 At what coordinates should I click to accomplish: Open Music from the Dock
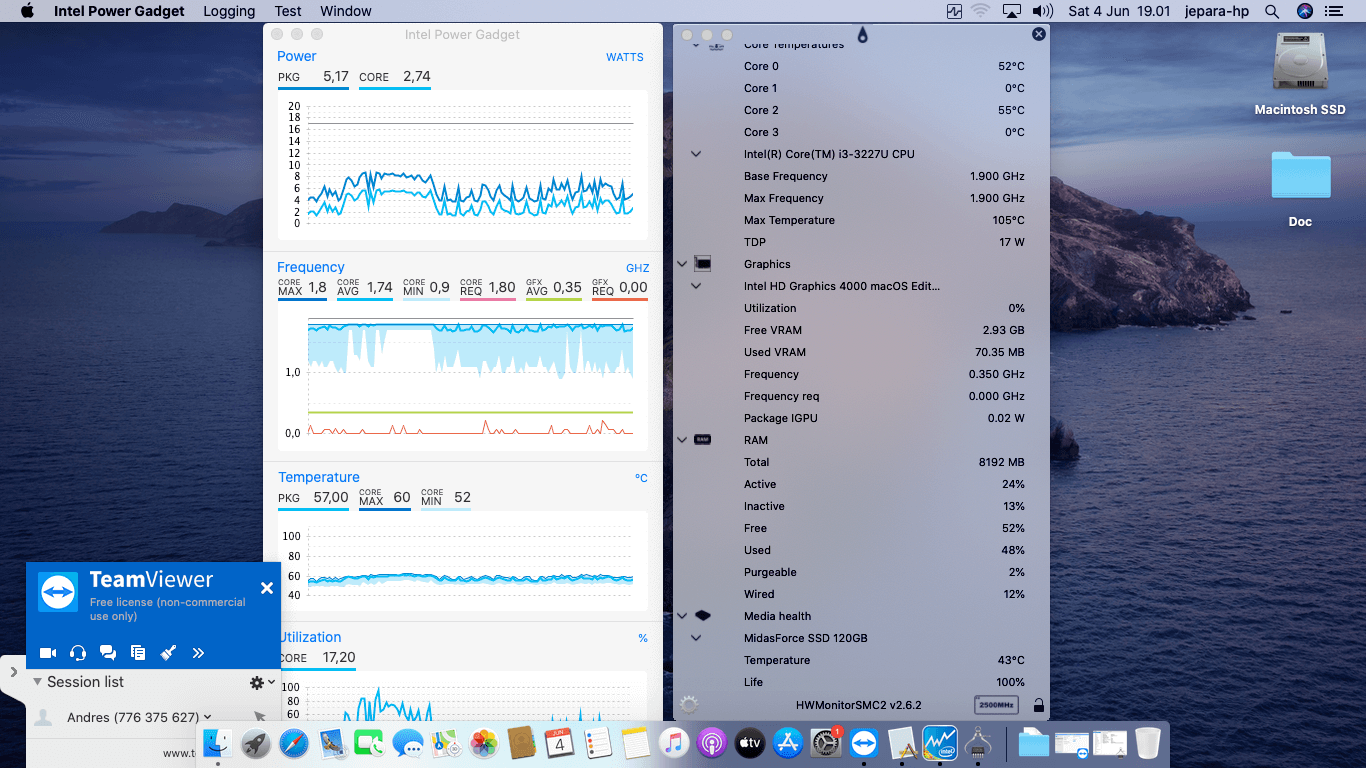(x=674, y=743)
